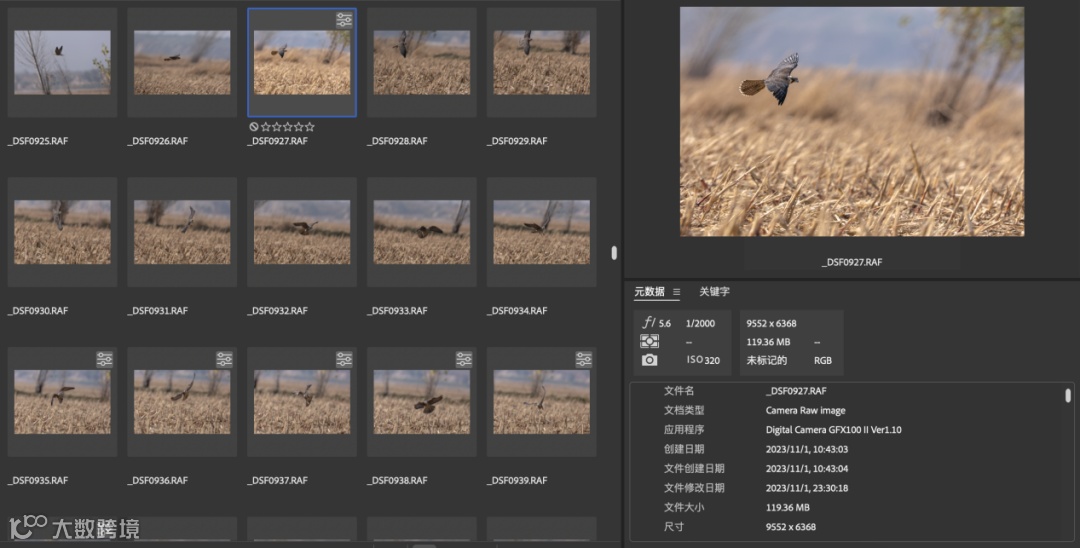Viewport: 1080px width, 548px height.
Task: Click the _DSF0930.RAF filename label
Action: tap(38, 311)
